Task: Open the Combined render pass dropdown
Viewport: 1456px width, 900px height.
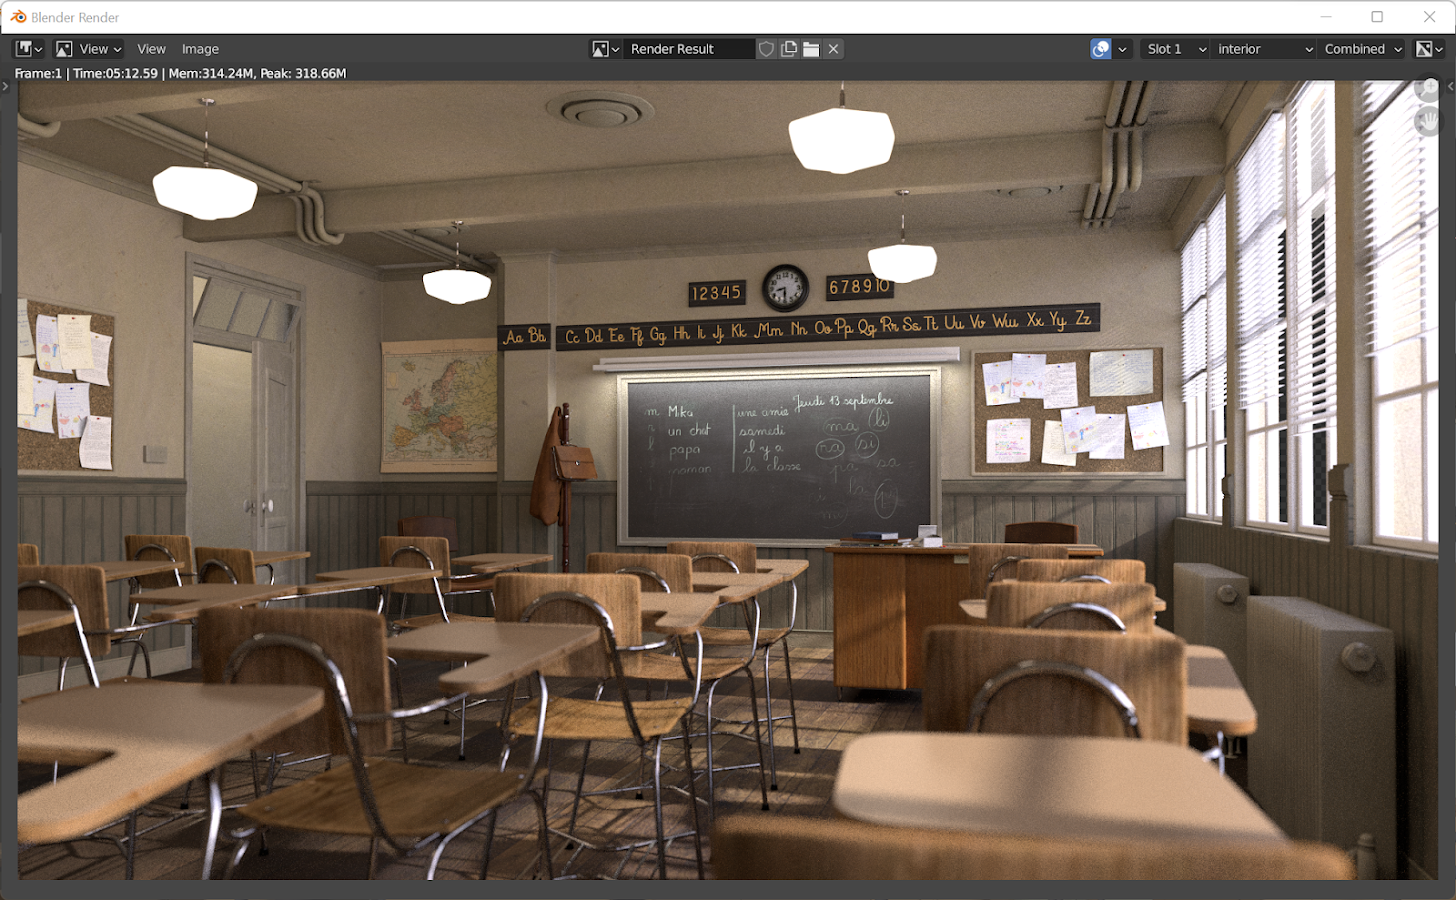Action: (x=1363, y=49)
